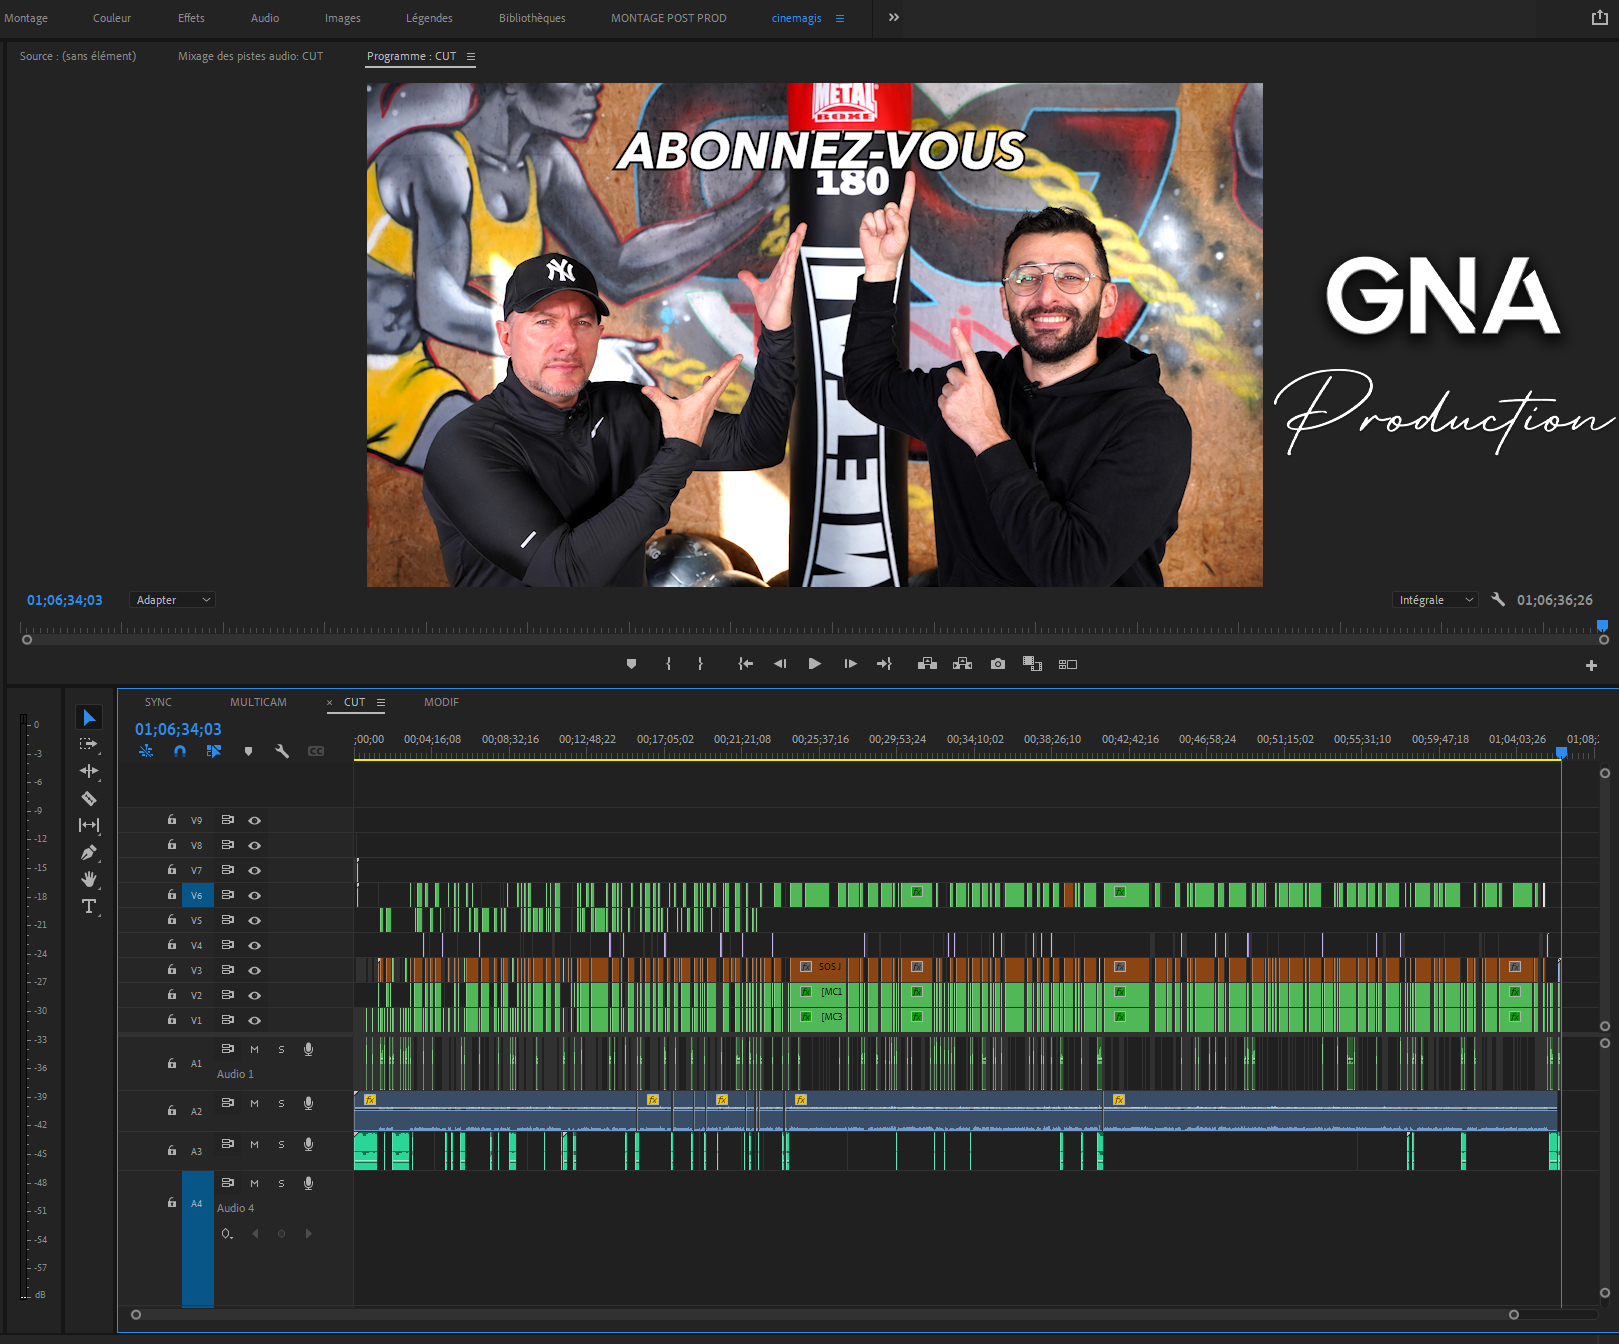Viewport: 1619px width, 1344px height.
Task: Add a marker in the timeline header
Action: [248, 751]
